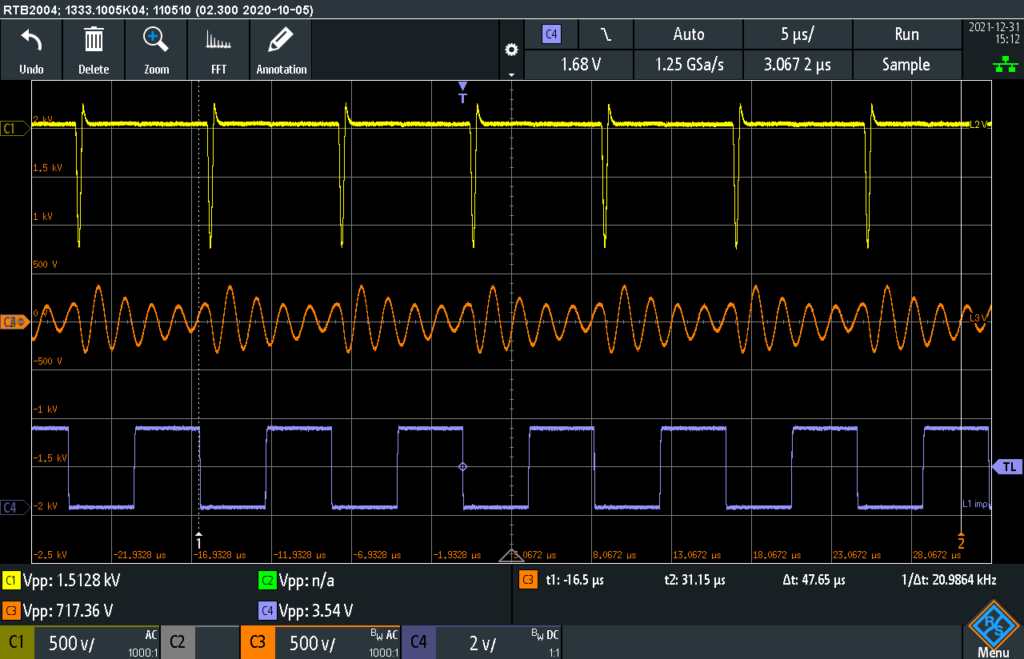Open the Auto trigger mode setting
The width and height of the screenshot is (1024, 659).
click(688, 34)
